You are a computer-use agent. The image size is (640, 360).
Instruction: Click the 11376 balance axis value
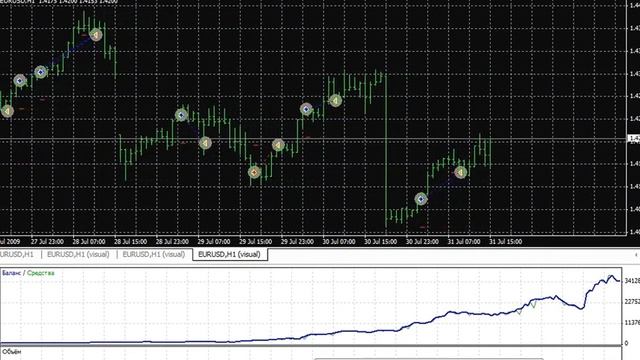[x=632, y=322]
